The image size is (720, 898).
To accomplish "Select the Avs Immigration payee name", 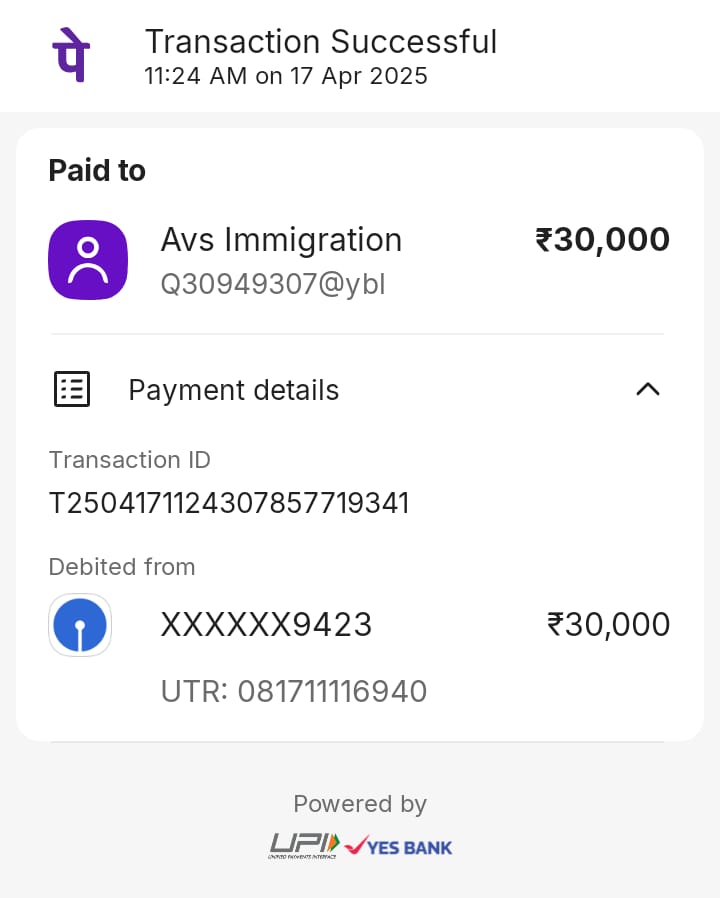I will click(281, 240).
